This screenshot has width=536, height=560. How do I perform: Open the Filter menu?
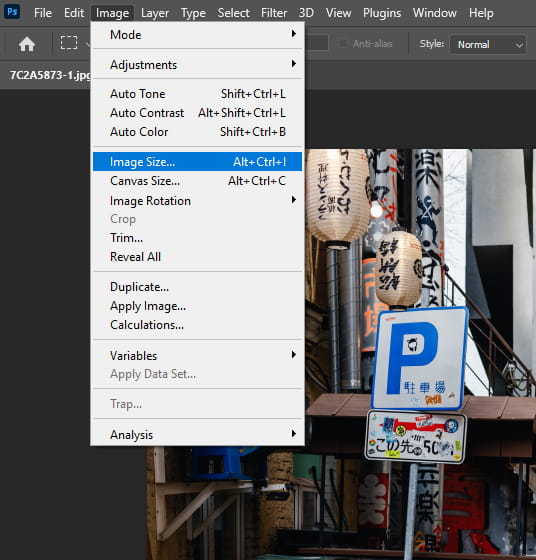[x=274, y=13]
